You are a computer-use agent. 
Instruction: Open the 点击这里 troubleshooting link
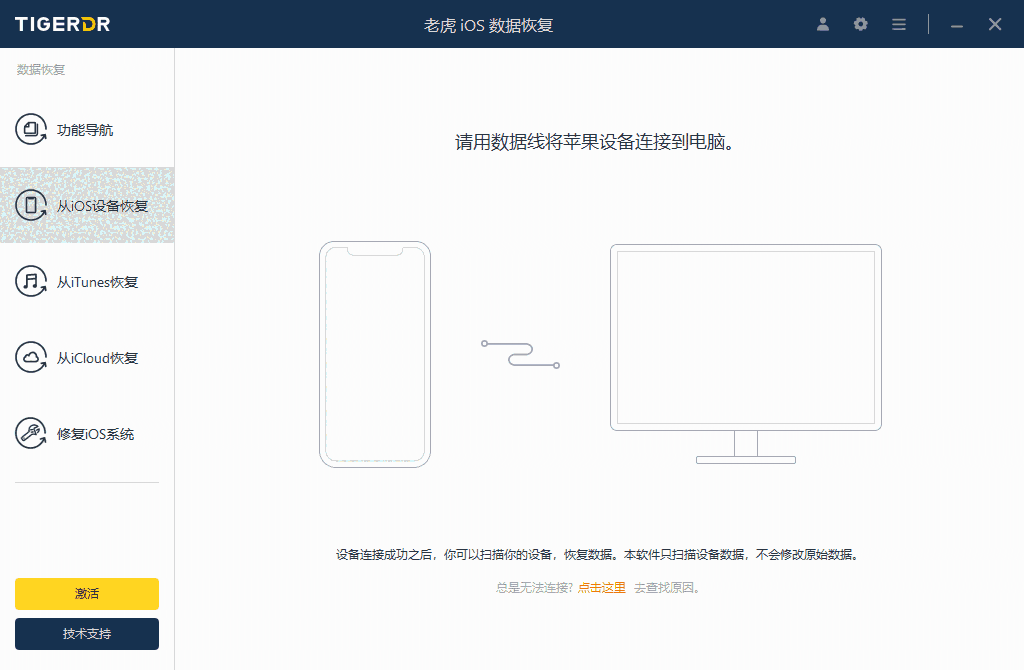601,588
